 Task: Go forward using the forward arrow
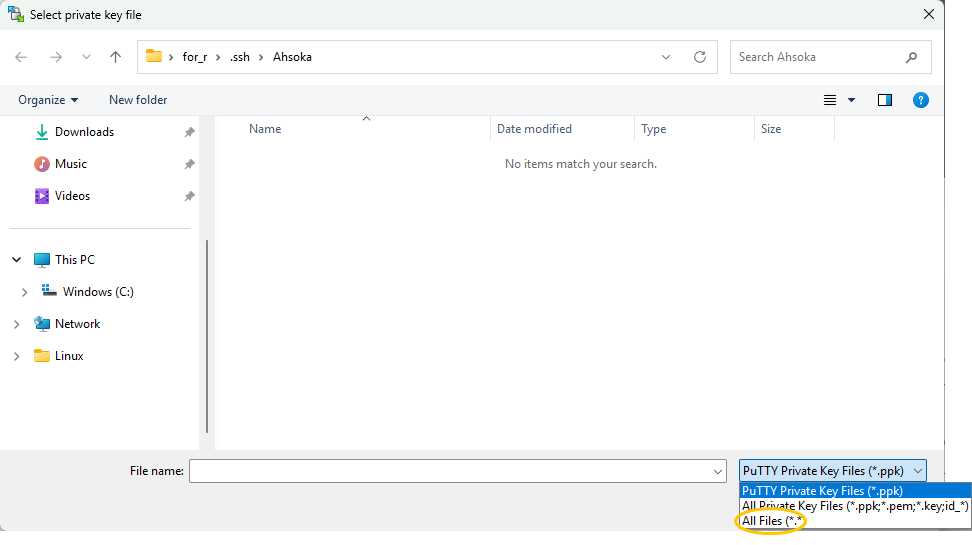click(x=56, y=57)
